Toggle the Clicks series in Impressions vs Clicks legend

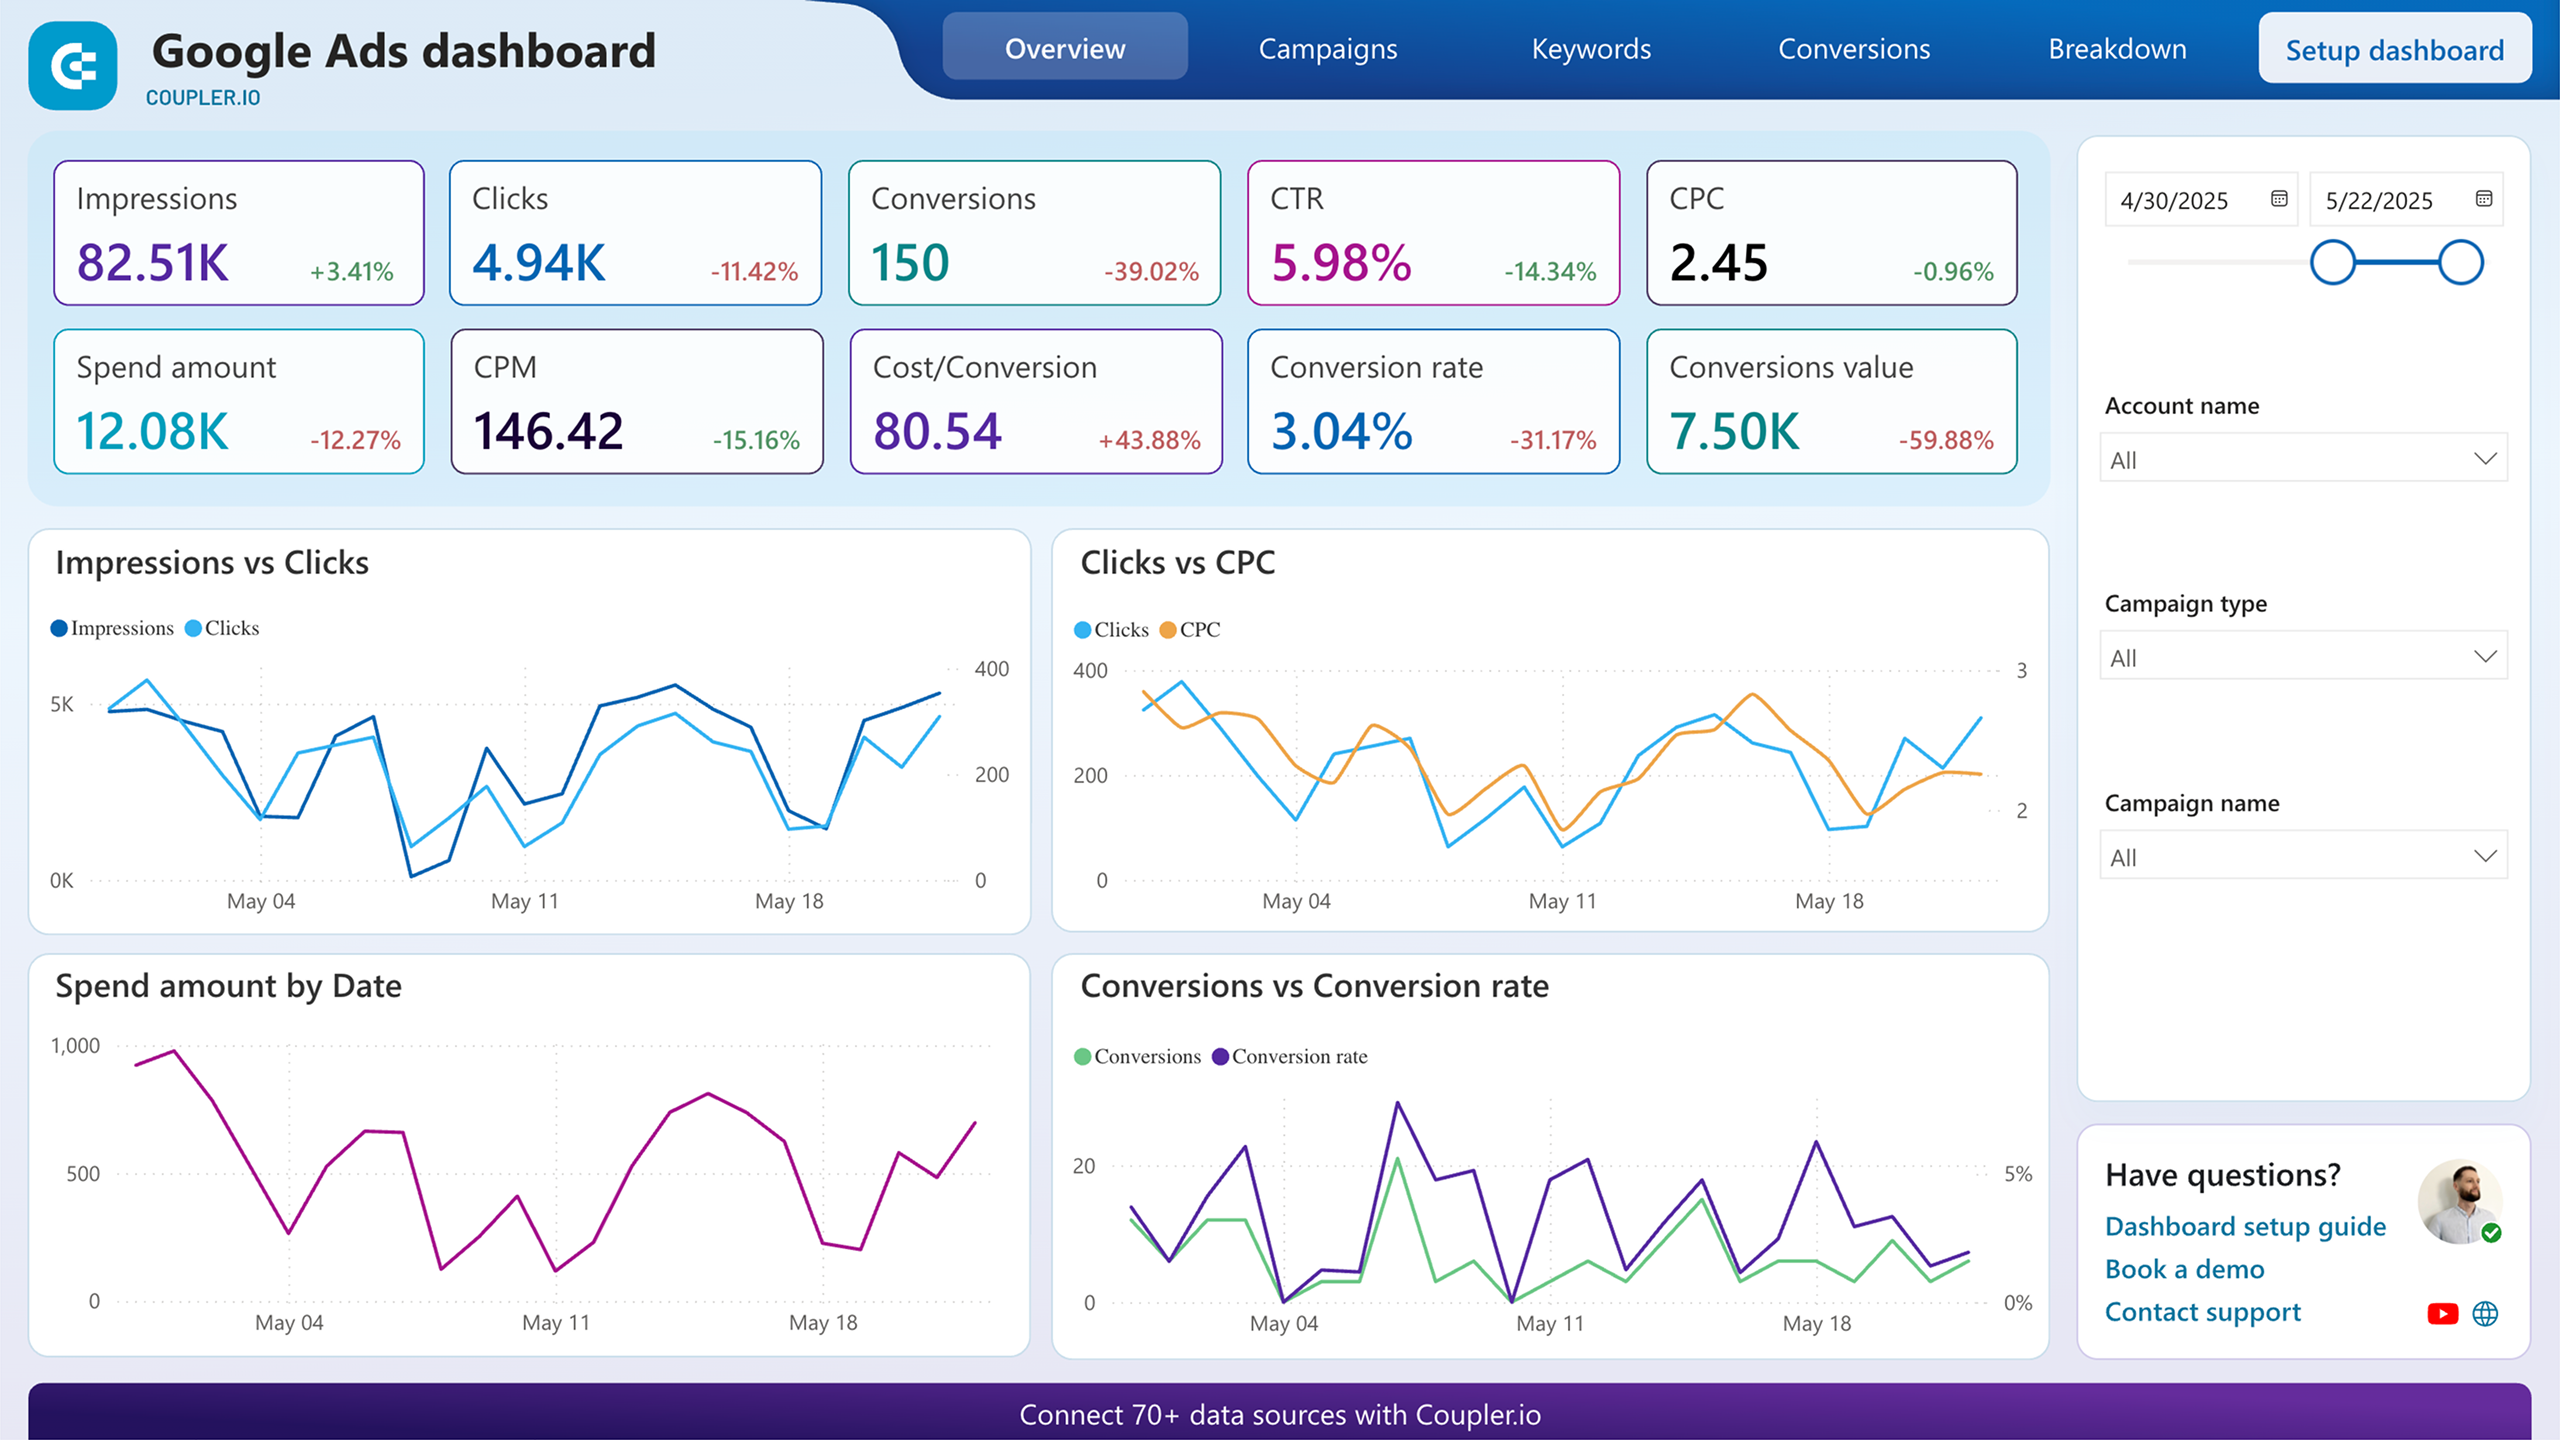[x=221, y=627]
